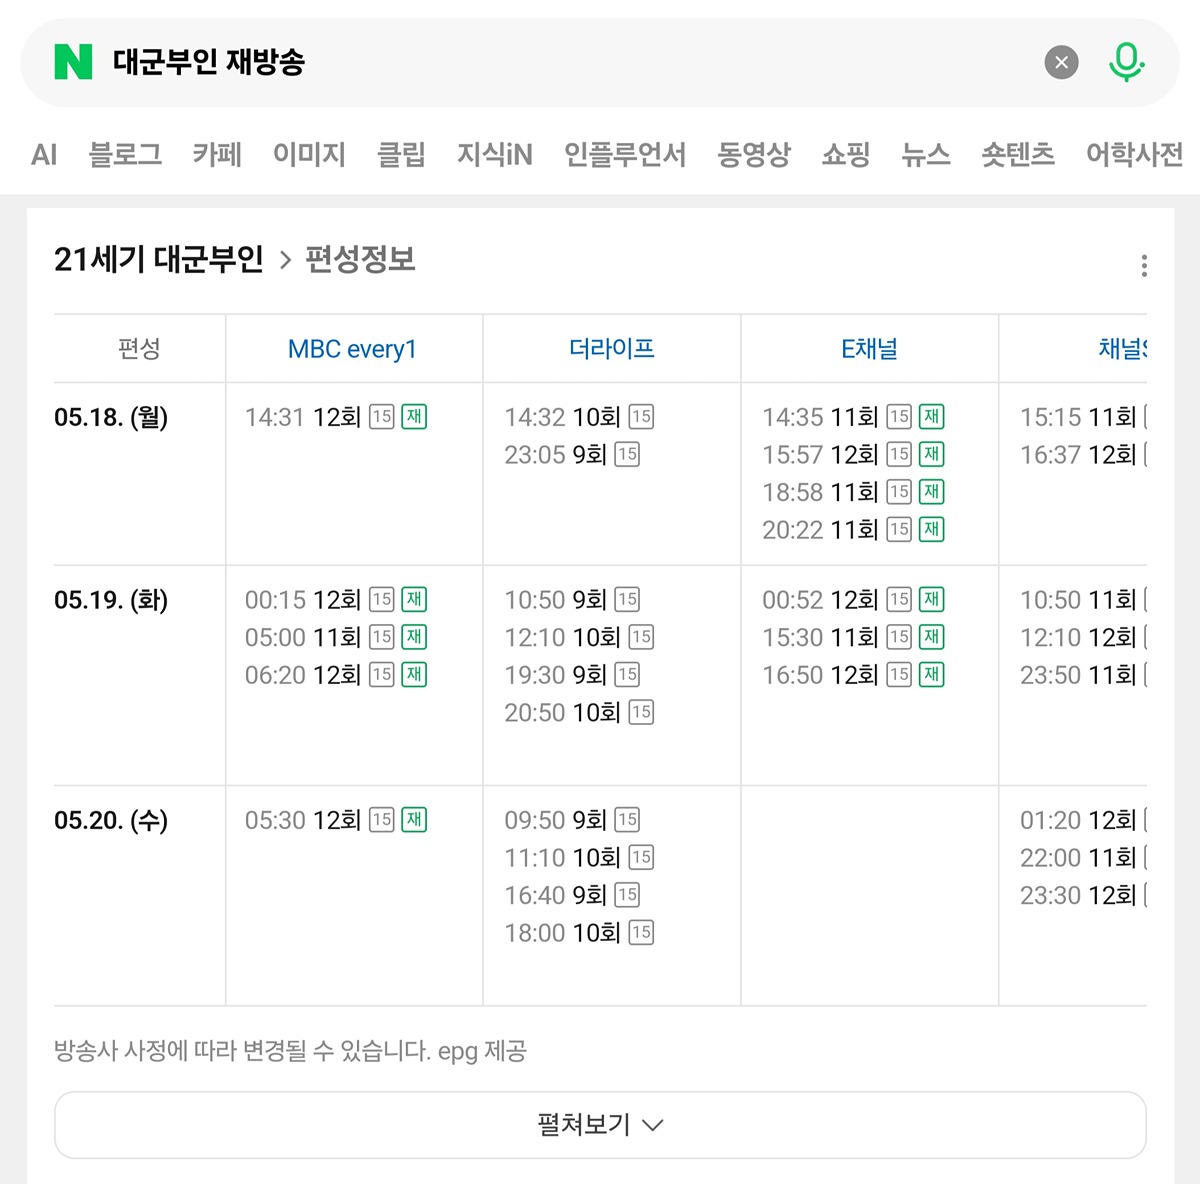Switch to the 블로그 tab
Screen dimensions: 1200x1184
click(125, 154)
